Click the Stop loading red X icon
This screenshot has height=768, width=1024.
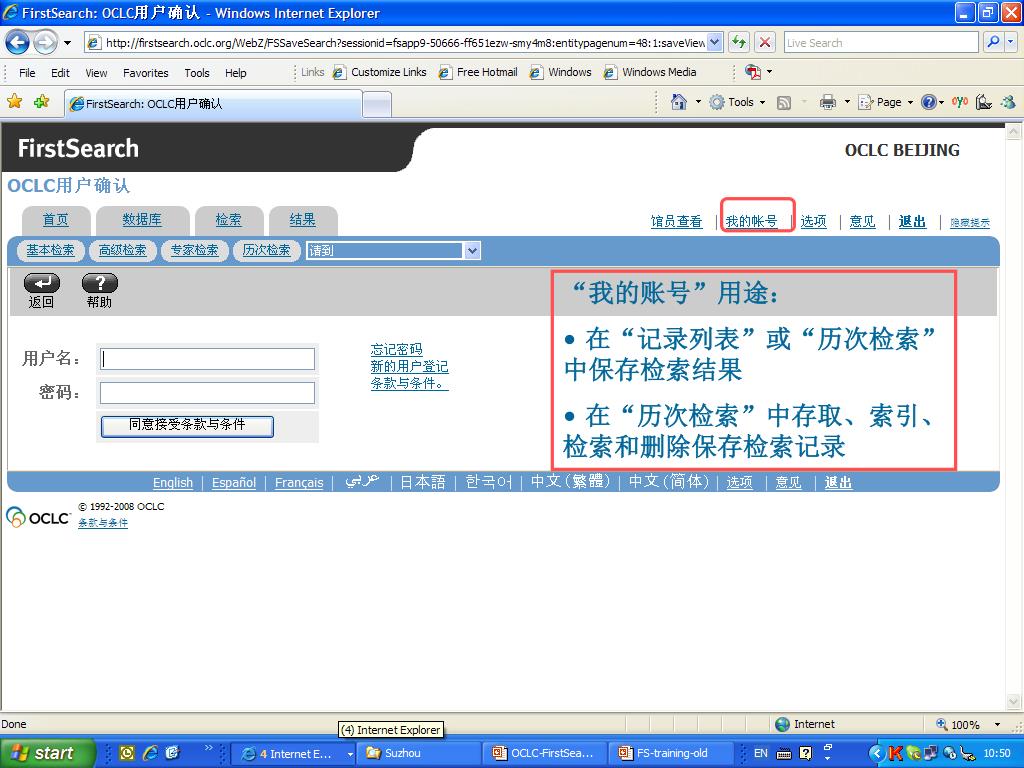tap(765, 43)
